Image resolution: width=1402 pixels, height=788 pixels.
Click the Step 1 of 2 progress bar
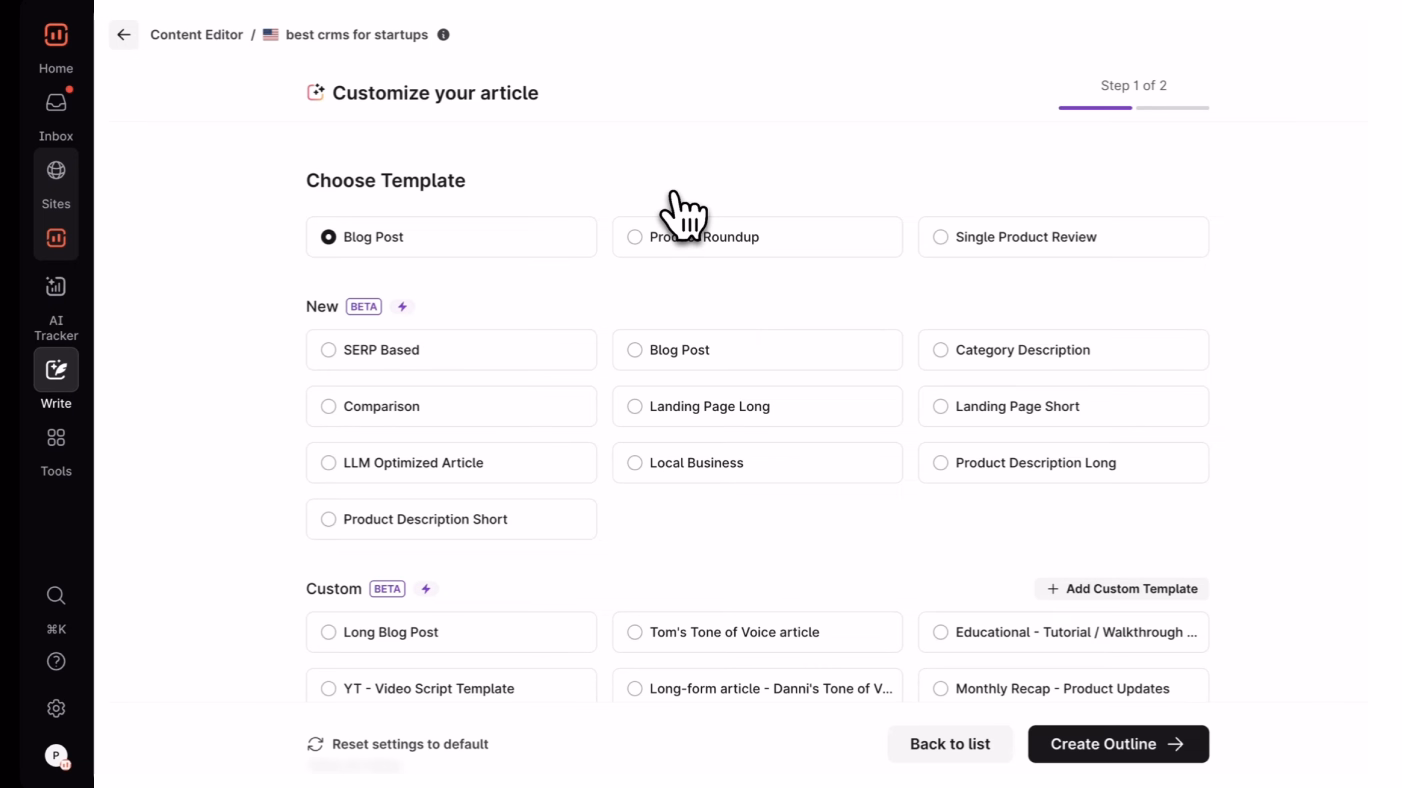1133,107
